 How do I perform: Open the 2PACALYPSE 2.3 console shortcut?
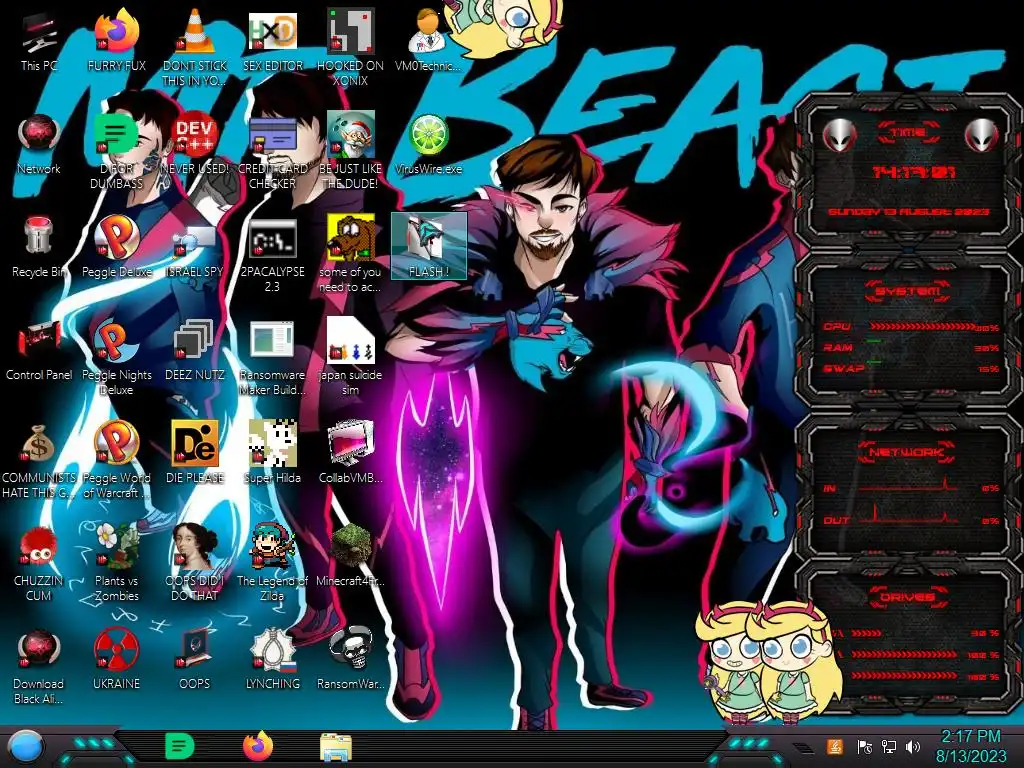pyautogui.click(x=272, y=255)
